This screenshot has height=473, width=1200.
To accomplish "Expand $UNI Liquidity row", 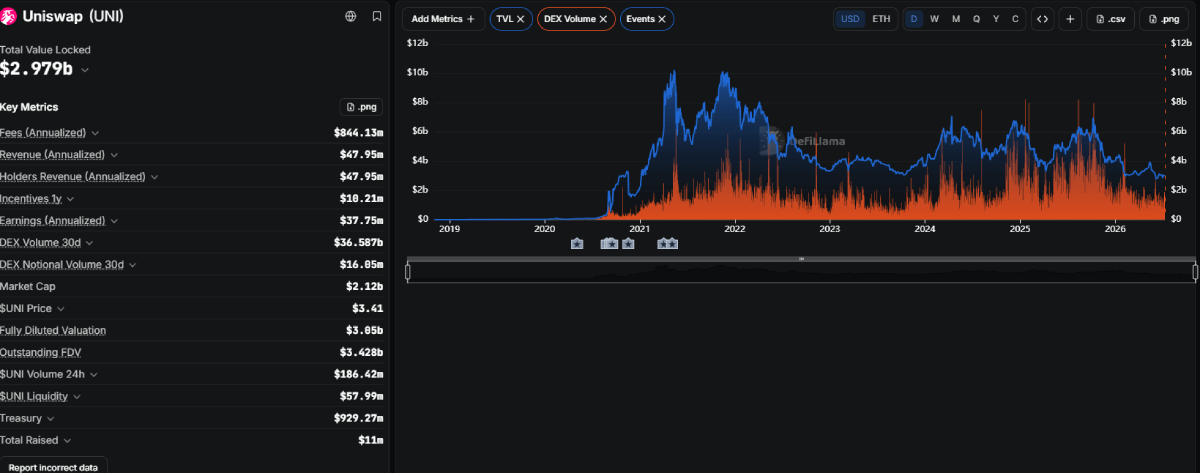I will point(77,397).
